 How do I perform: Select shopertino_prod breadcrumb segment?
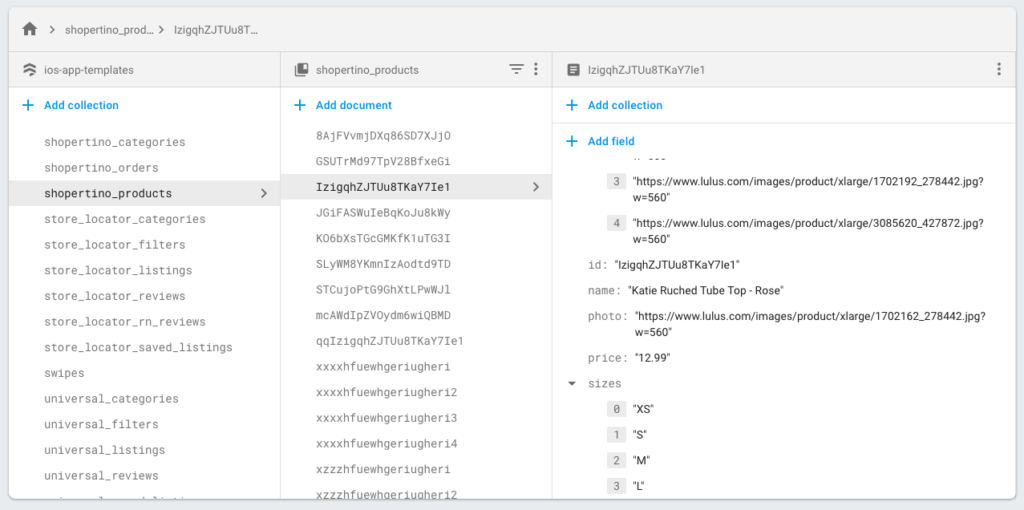[109, 30]
